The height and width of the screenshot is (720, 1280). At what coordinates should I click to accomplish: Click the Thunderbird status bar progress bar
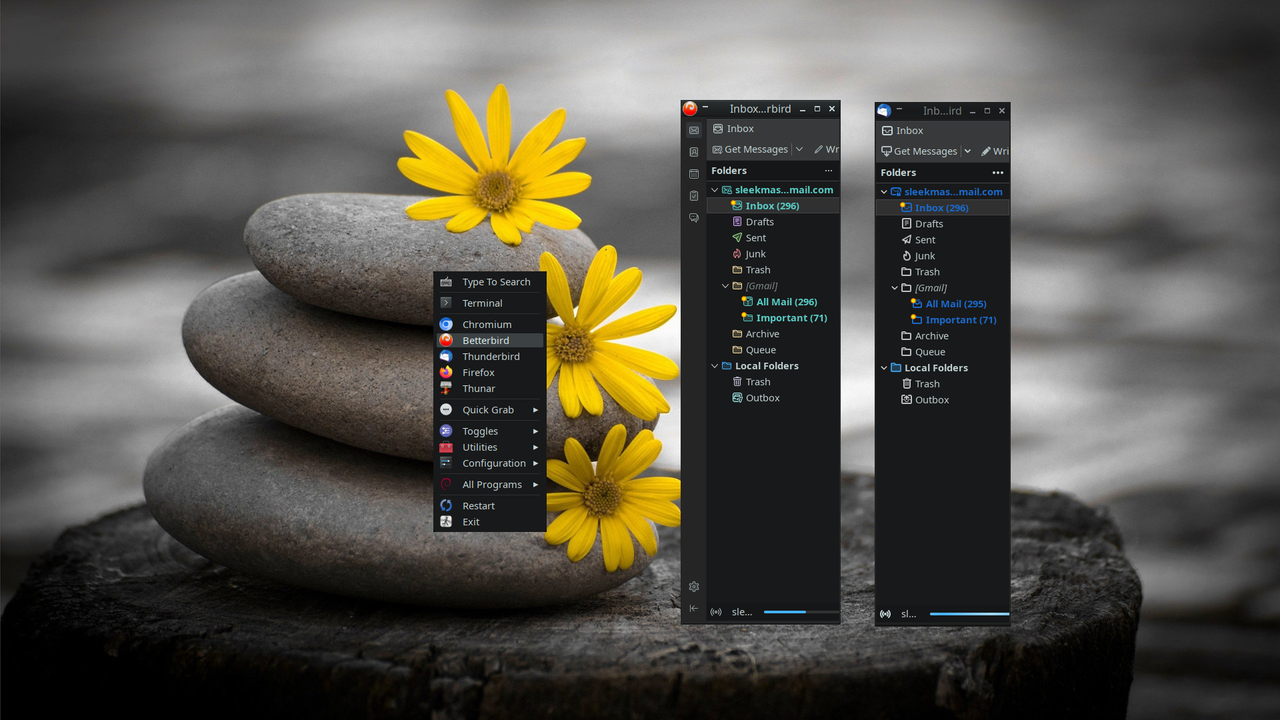(969, 614)
